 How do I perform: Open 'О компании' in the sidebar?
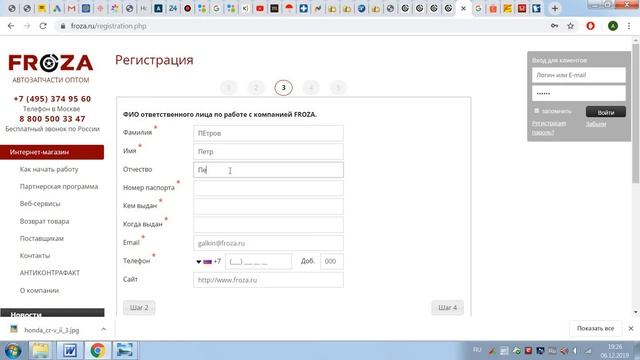click(39, 290)
